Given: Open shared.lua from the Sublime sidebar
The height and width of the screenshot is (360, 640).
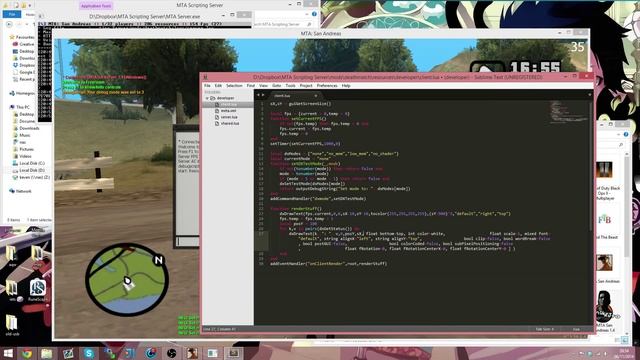Looking at the screenshot, I should (x=230, y=123).
